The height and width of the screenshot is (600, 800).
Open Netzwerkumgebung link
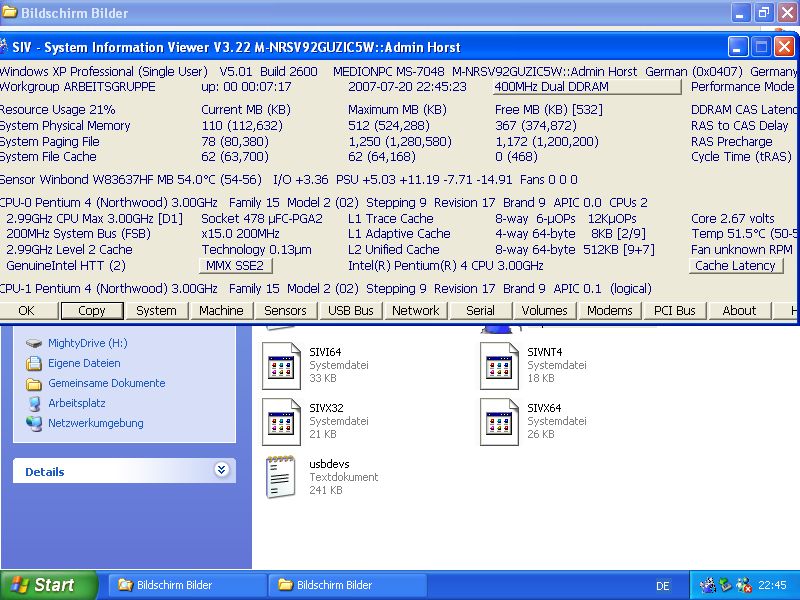[95, 423]
